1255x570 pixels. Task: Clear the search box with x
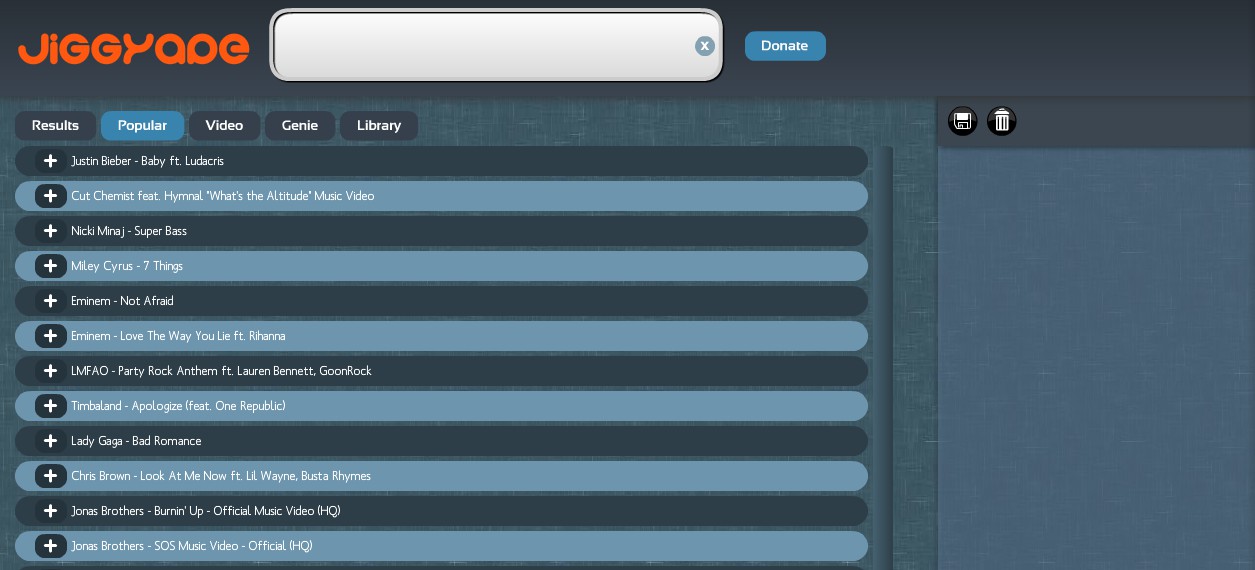(x=705, y=45)
